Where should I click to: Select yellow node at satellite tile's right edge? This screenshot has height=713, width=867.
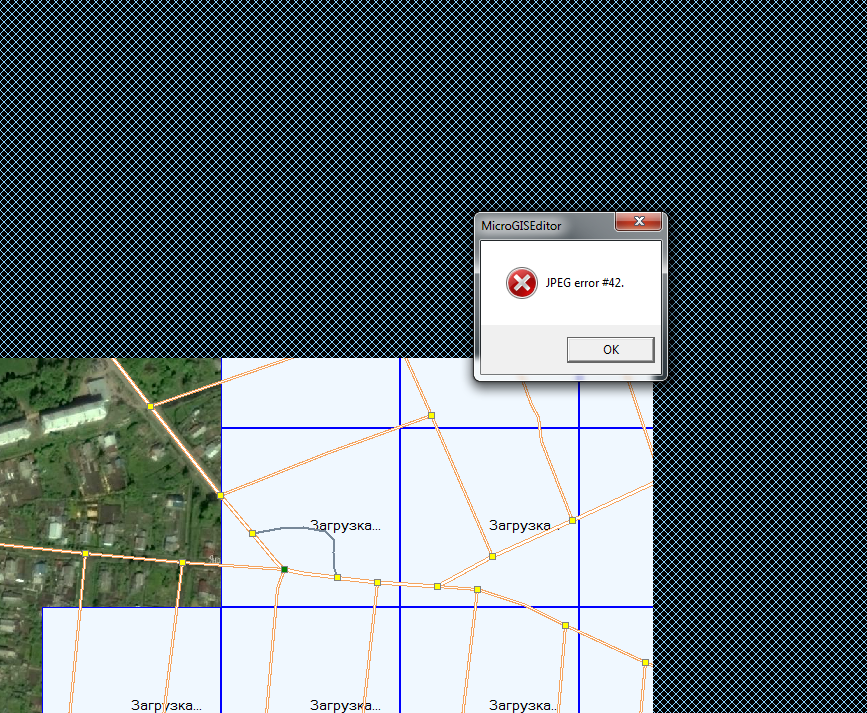[x=220, y=495]
